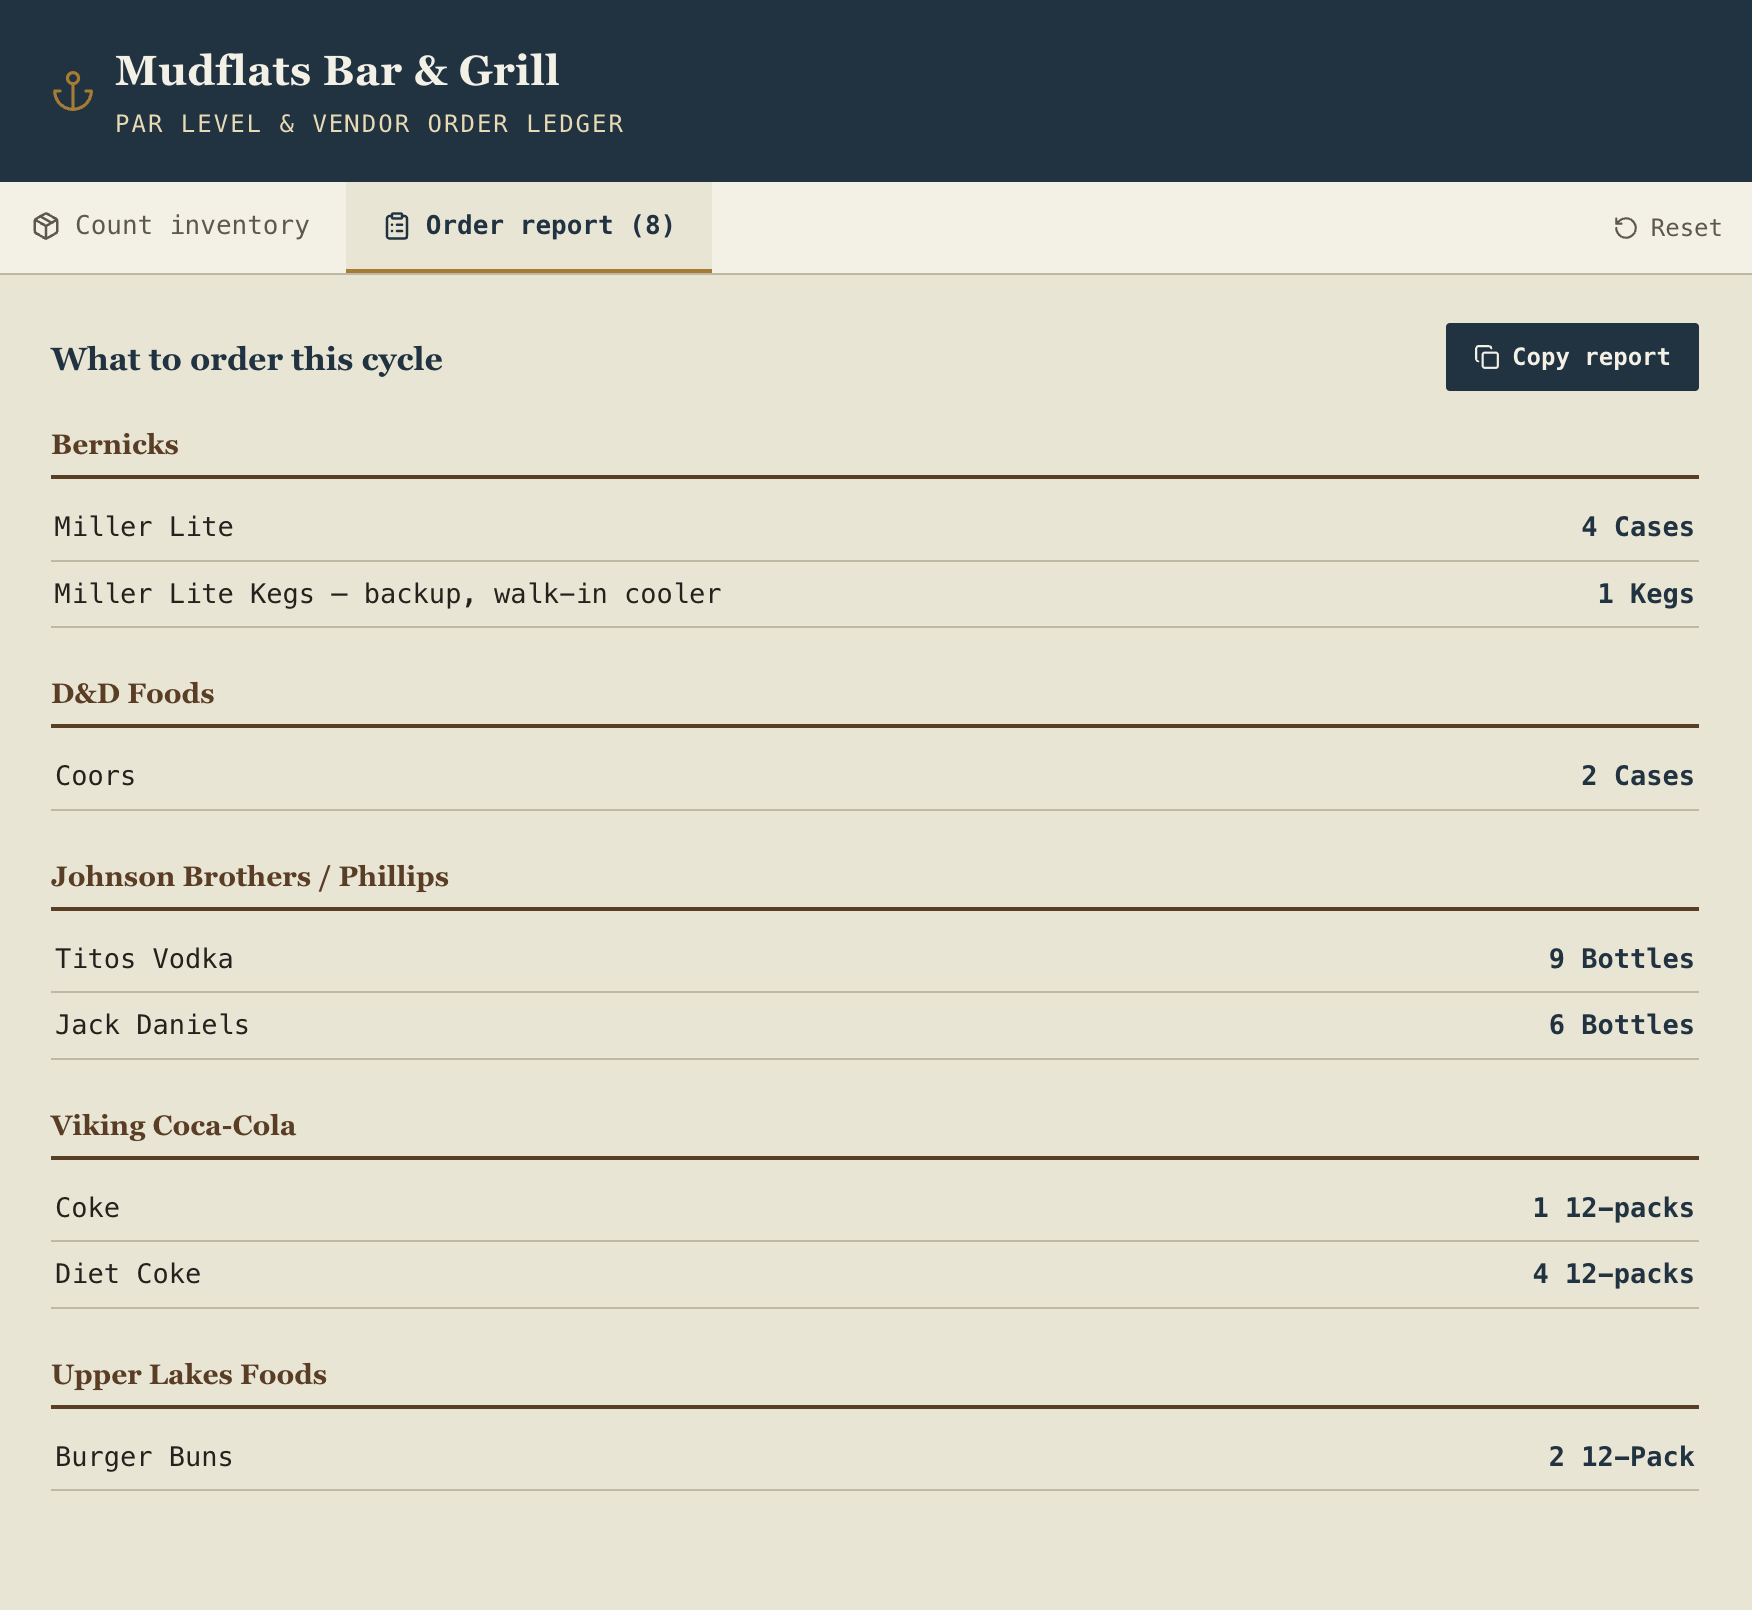Click the 6 Bottles quantity

click(1621, 1025)
